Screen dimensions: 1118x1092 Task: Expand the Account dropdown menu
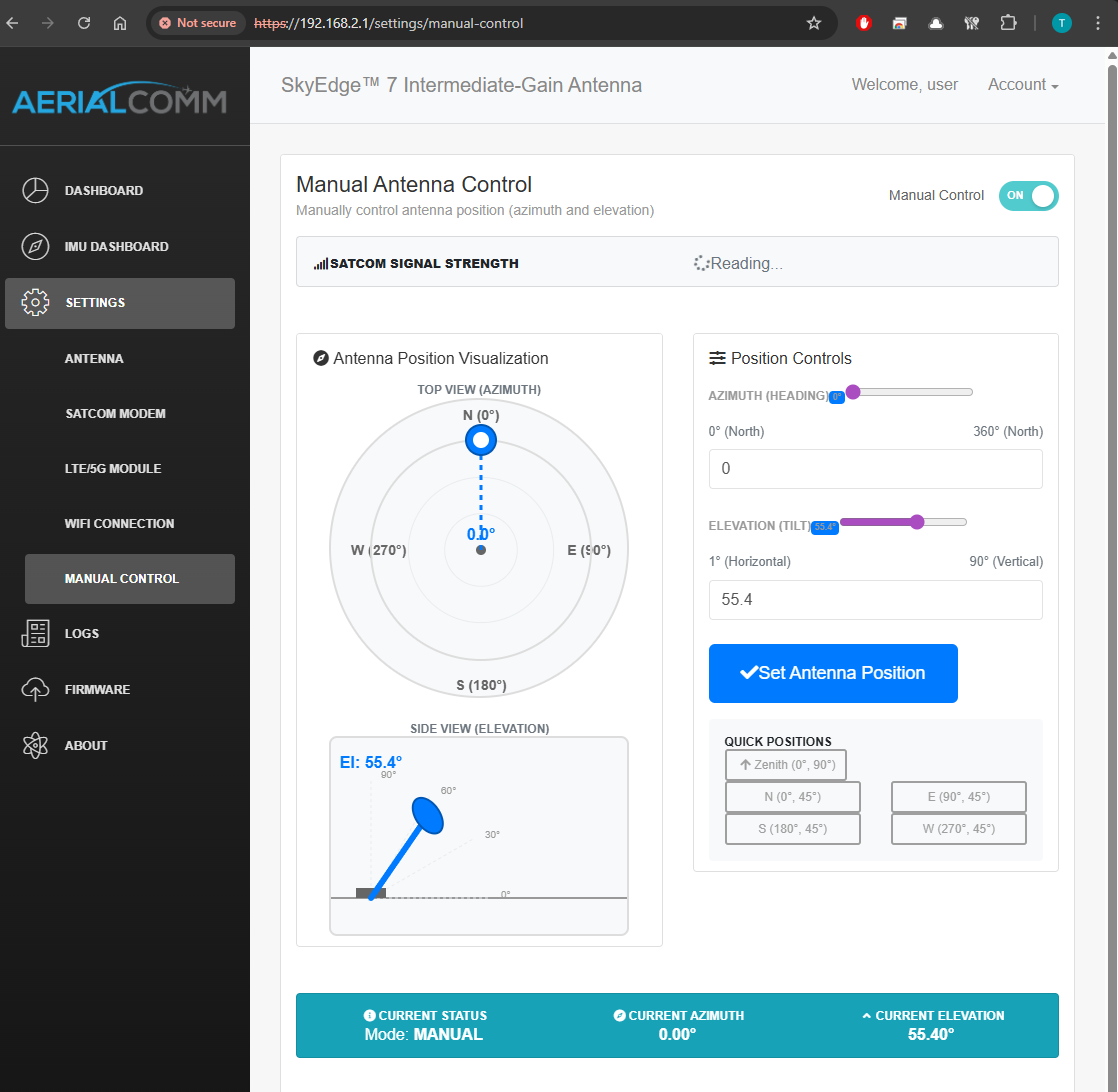tap(1022, 85)
